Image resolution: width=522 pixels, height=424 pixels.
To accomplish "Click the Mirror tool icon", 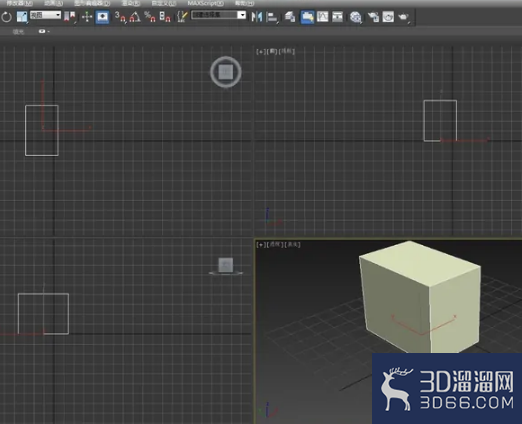I will click(x=257, y=17).
